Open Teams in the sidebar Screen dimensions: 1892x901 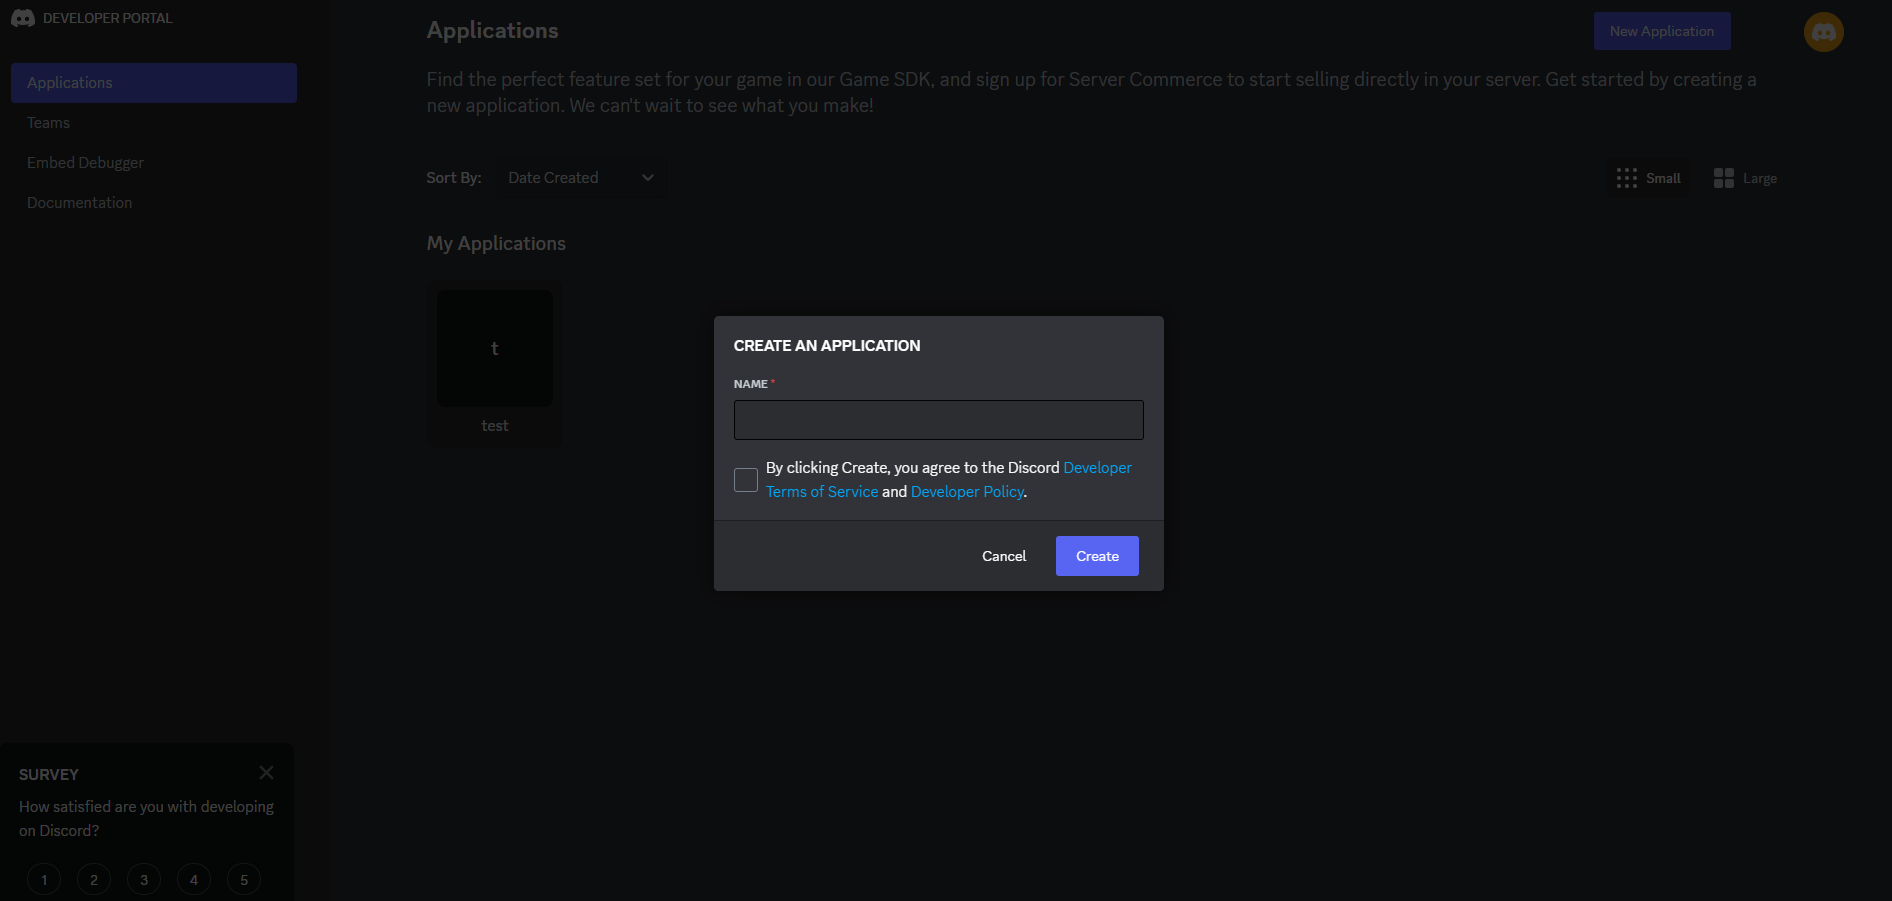pos(154,123)
